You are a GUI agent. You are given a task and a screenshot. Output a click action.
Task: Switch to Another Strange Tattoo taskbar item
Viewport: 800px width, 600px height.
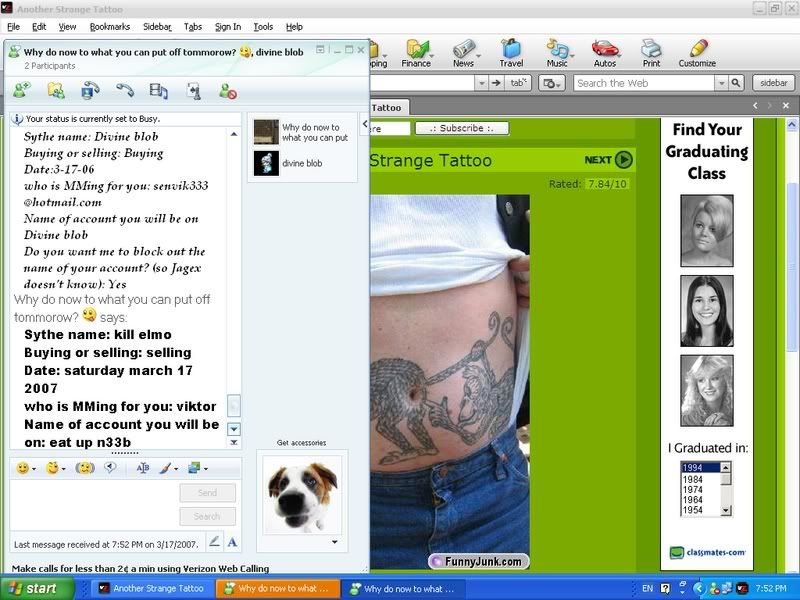tap(152, 588)
